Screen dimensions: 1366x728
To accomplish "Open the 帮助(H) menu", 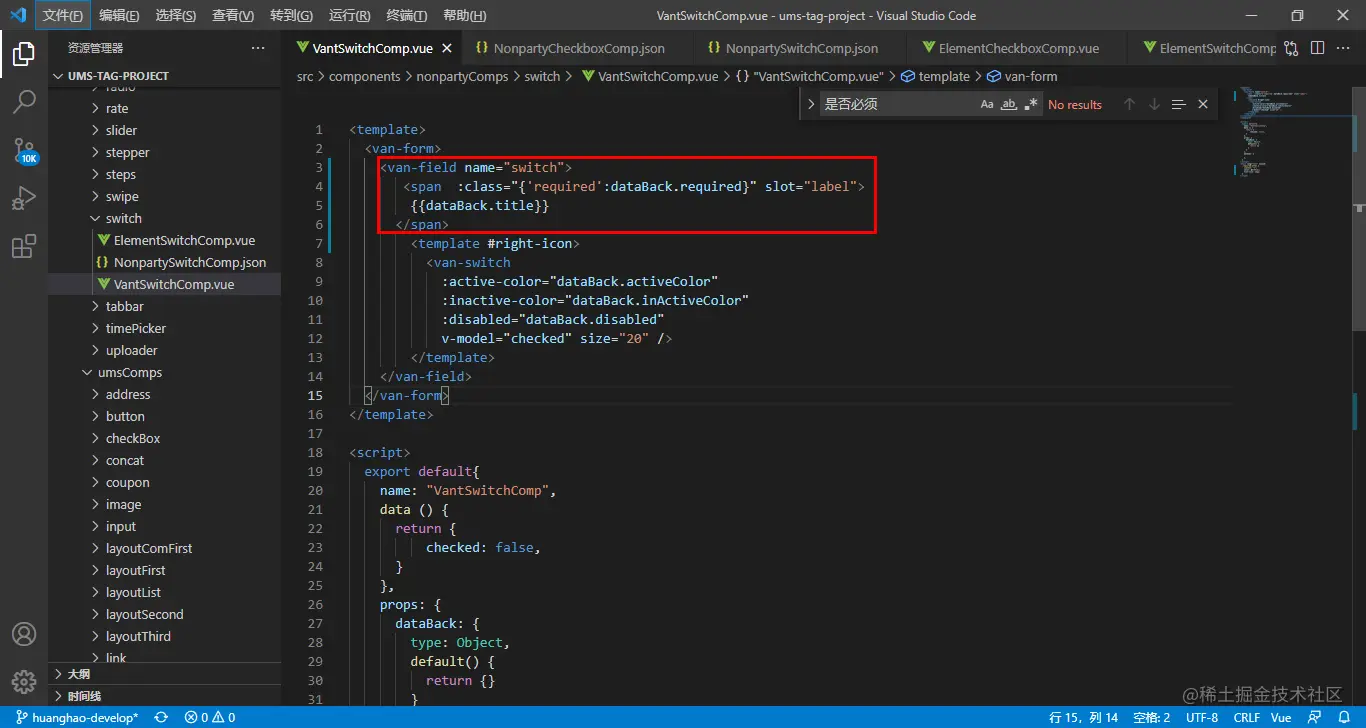I will [x=464, y=16].
